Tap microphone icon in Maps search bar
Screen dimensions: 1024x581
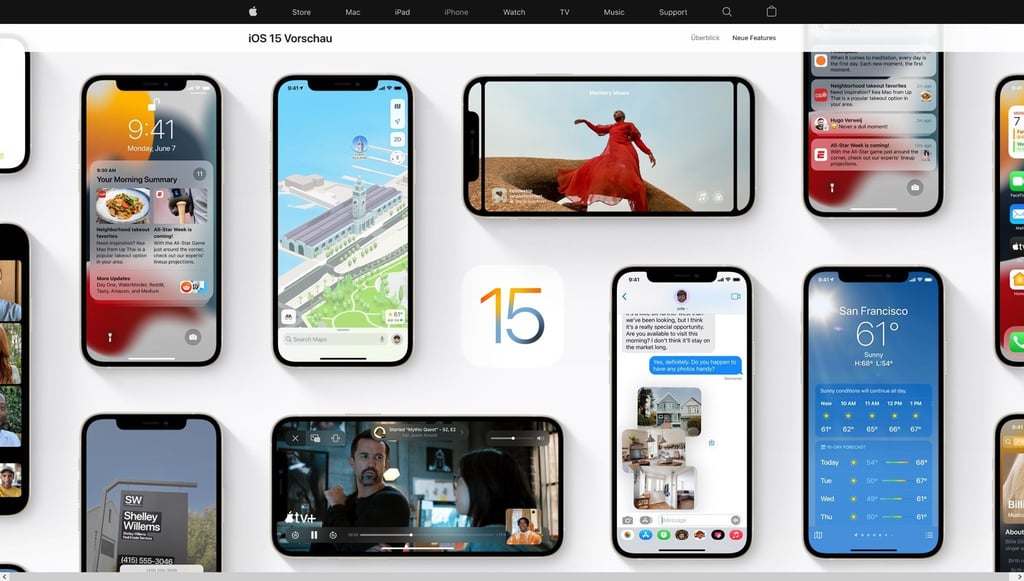tap(382, 339)
